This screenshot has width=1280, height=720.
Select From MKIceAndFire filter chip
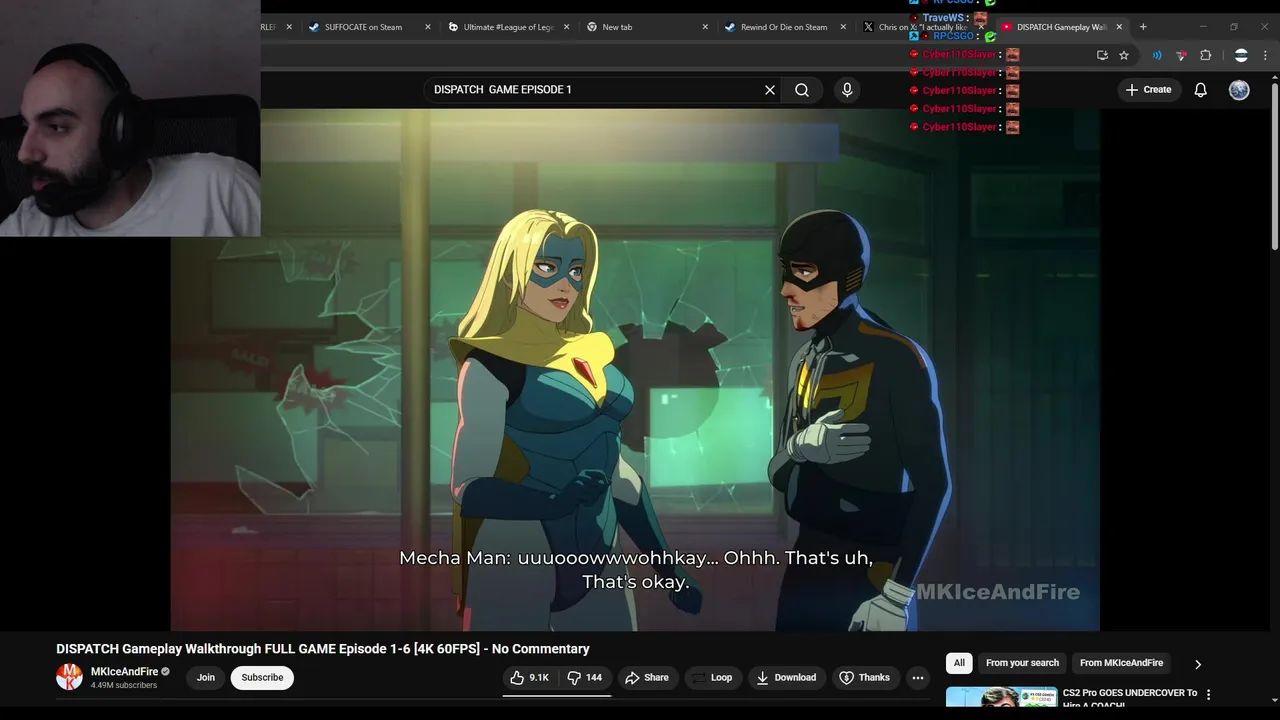coord(1121,663)
